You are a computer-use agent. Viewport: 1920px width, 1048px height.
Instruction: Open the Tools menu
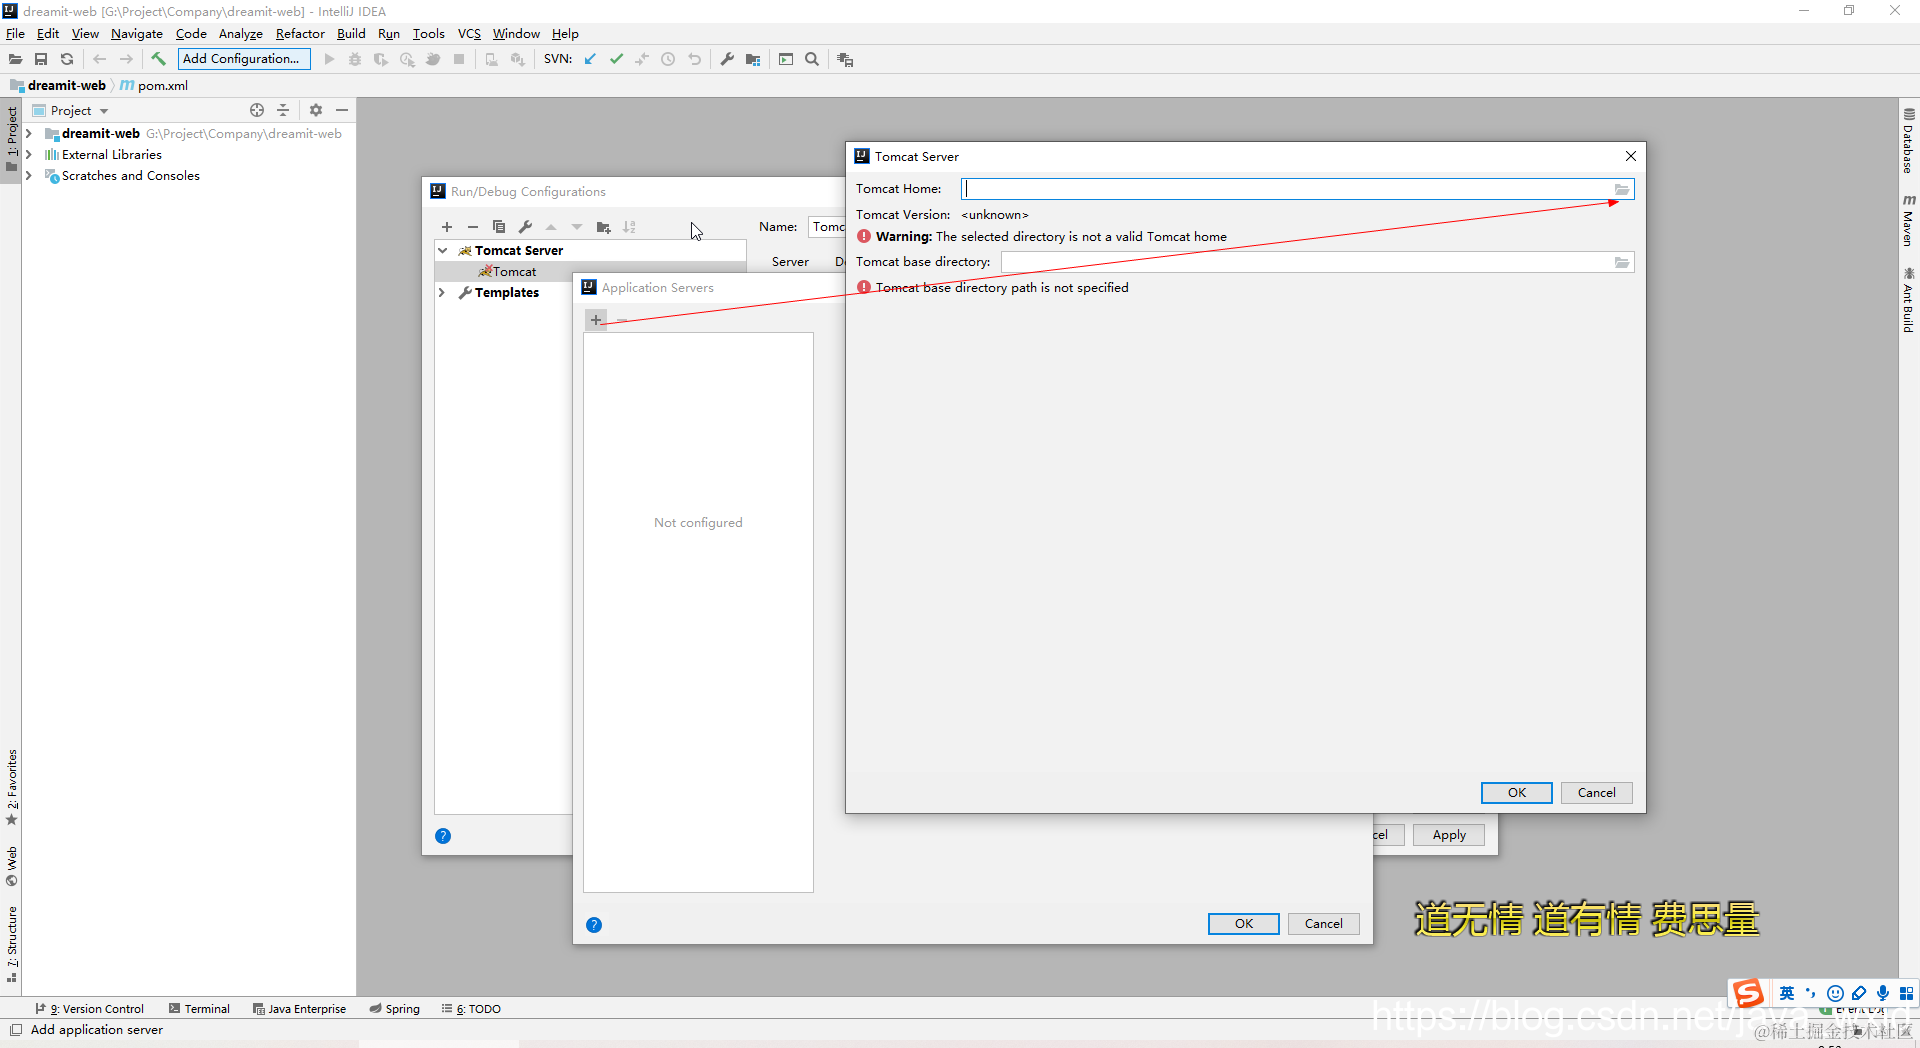[x=428, y=33]
